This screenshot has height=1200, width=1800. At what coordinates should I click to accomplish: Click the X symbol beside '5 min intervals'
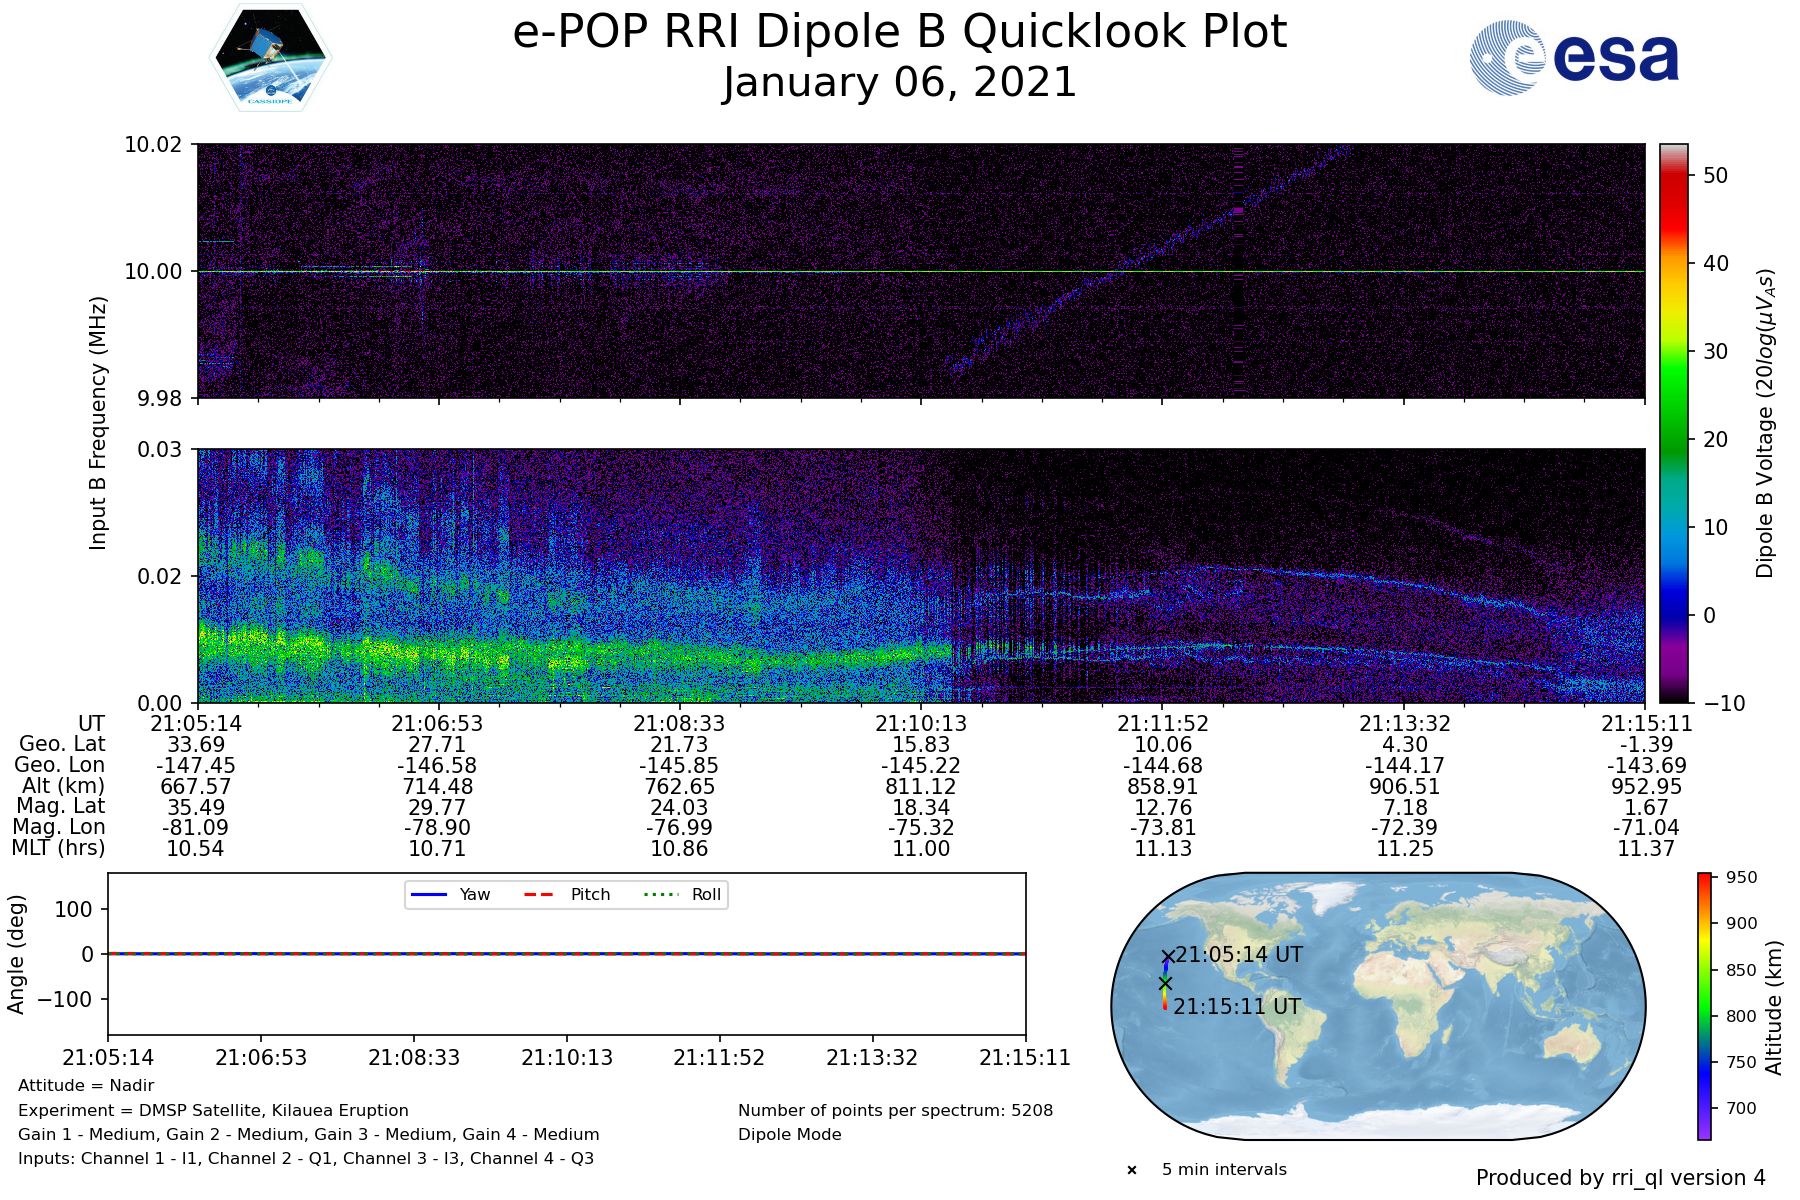coord(1132,1170)
